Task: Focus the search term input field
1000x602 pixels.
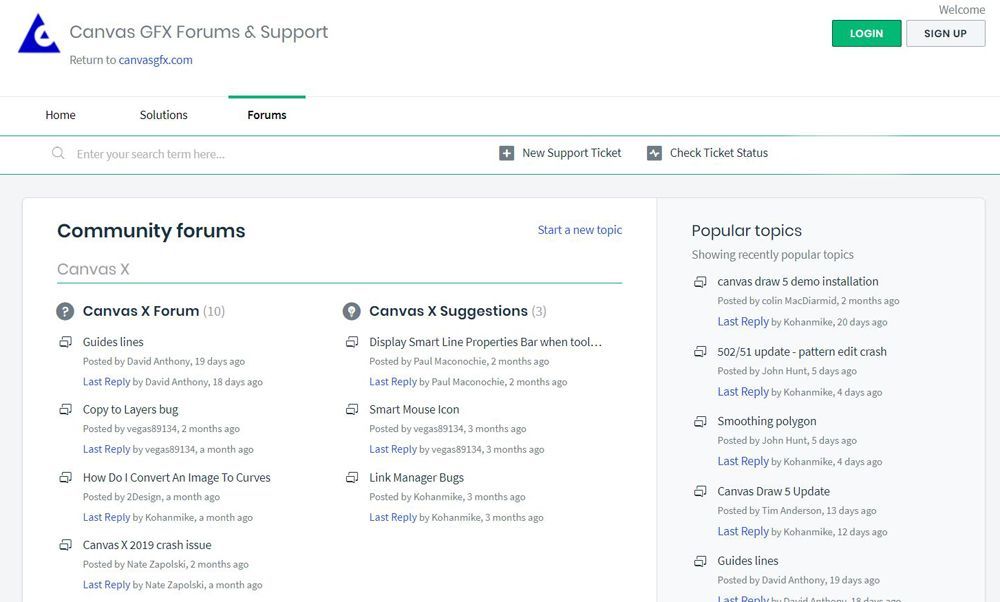Action: click(x=274, y=154)
